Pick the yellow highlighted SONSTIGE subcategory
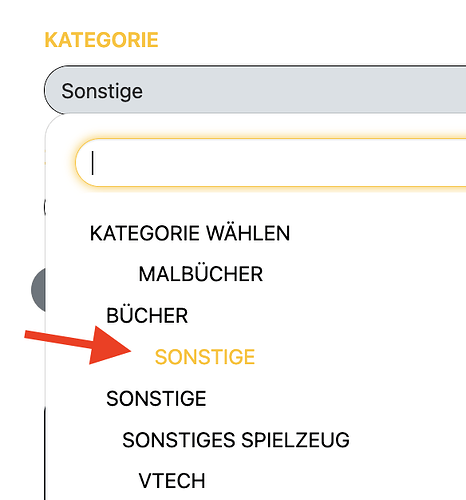466x500 pixels. click(x=205, y=357)
